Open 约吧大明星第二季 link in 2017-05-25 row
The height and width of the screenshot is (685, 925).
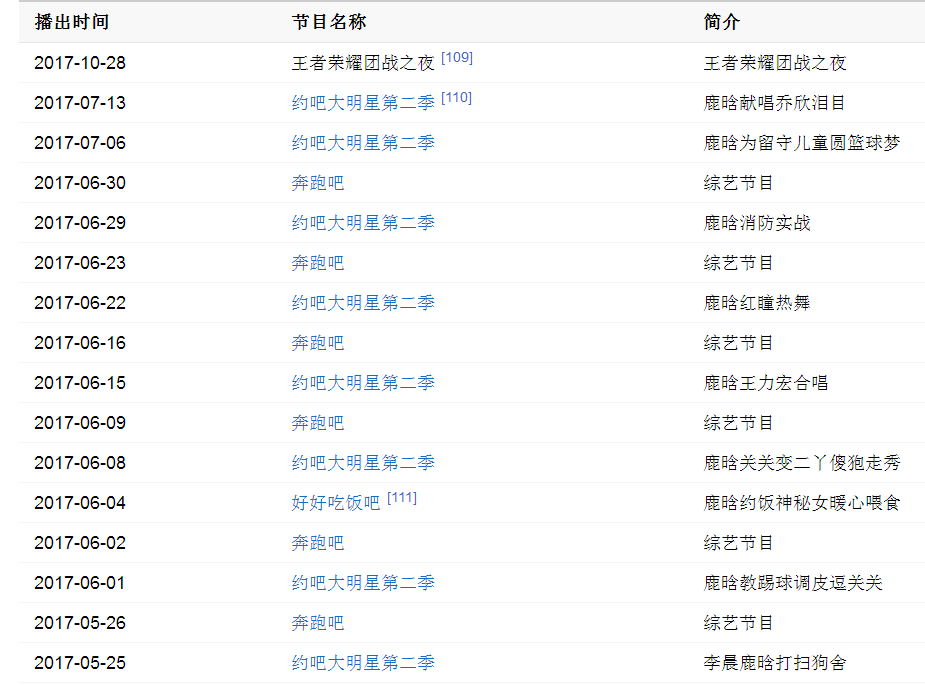(363, 663)
